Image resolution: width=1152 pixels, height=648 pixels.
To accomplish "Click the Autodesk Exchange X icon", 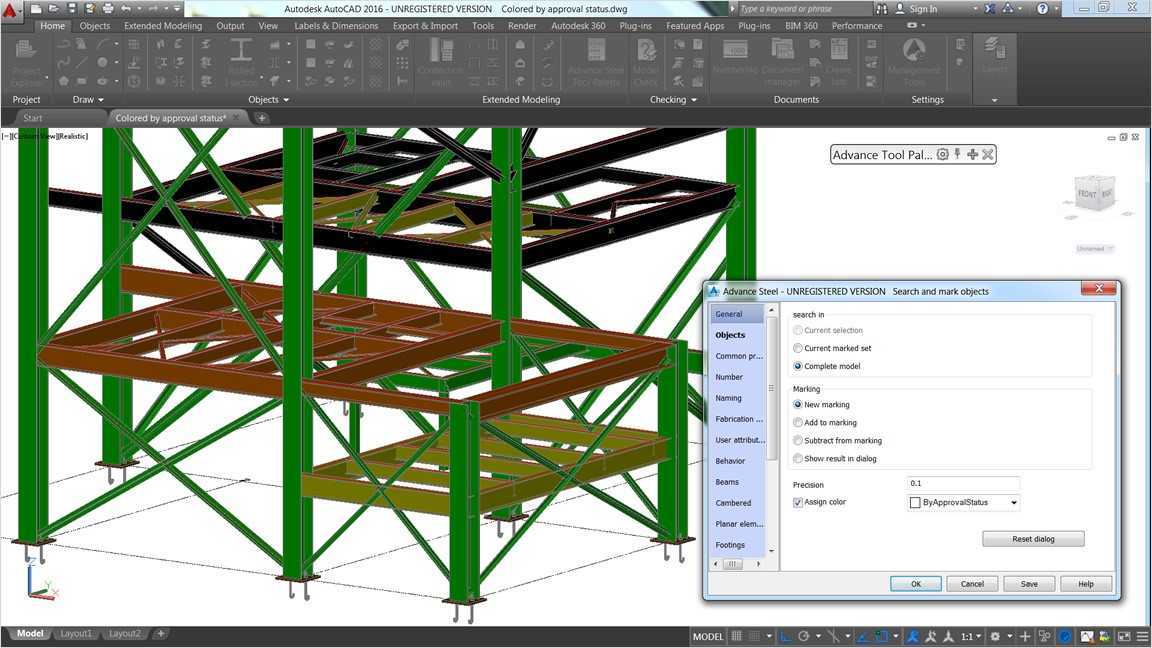I will tap(990, 9).
